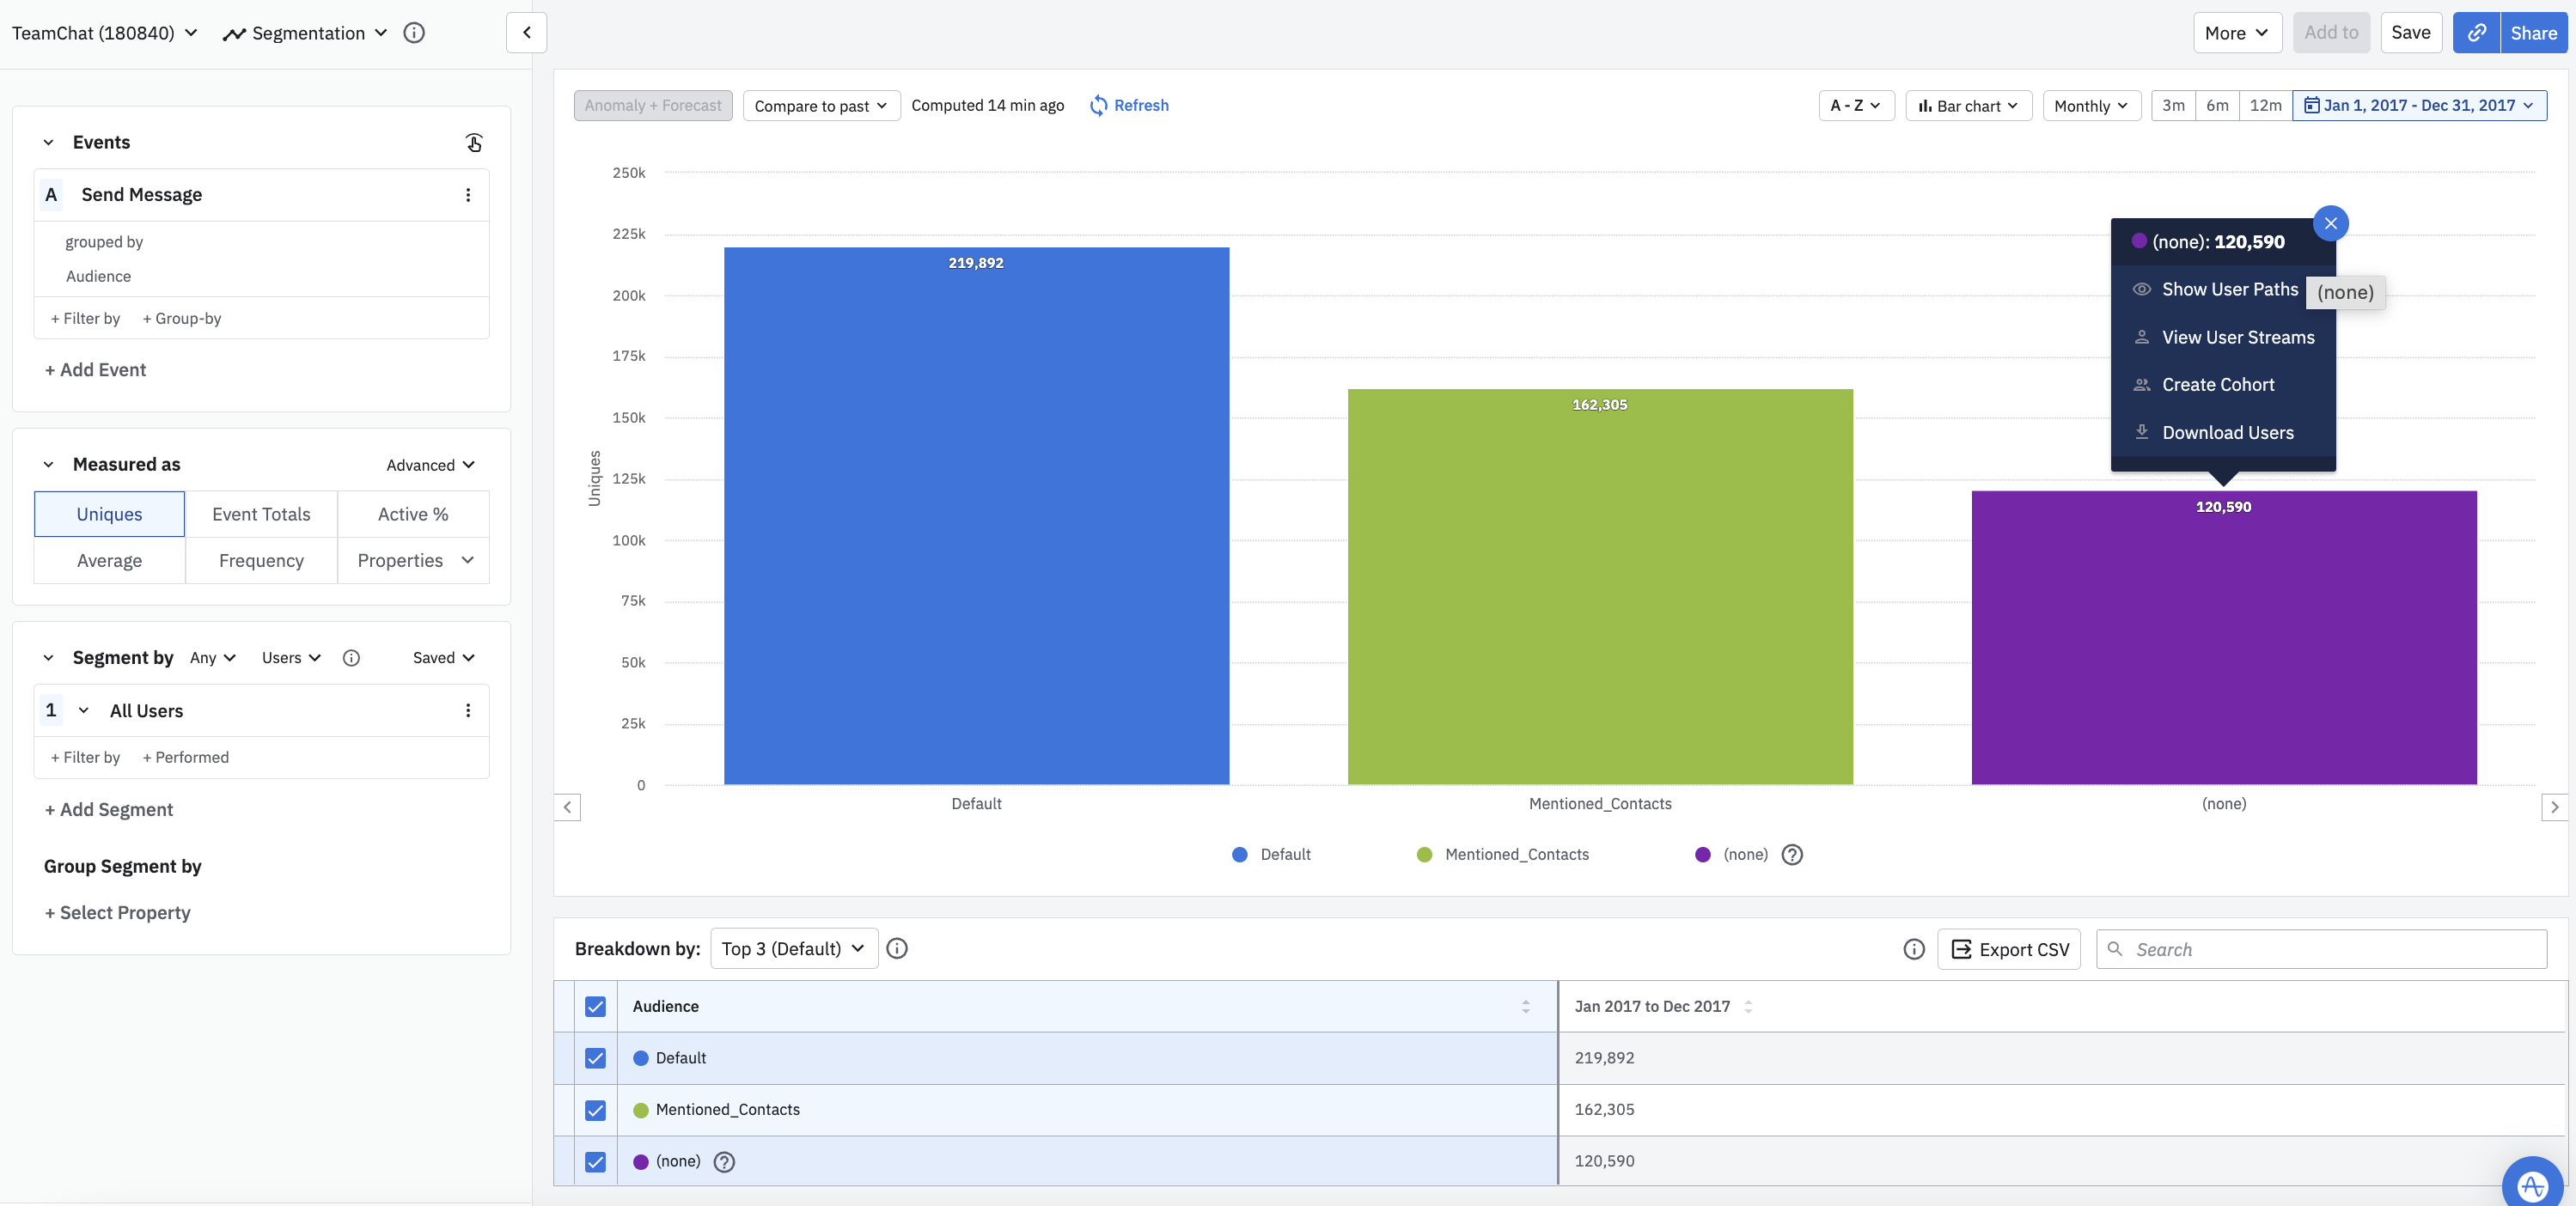Open the Top 3 (Default) breakdown dropdown

pyautogui.click(x=793, y=948)
